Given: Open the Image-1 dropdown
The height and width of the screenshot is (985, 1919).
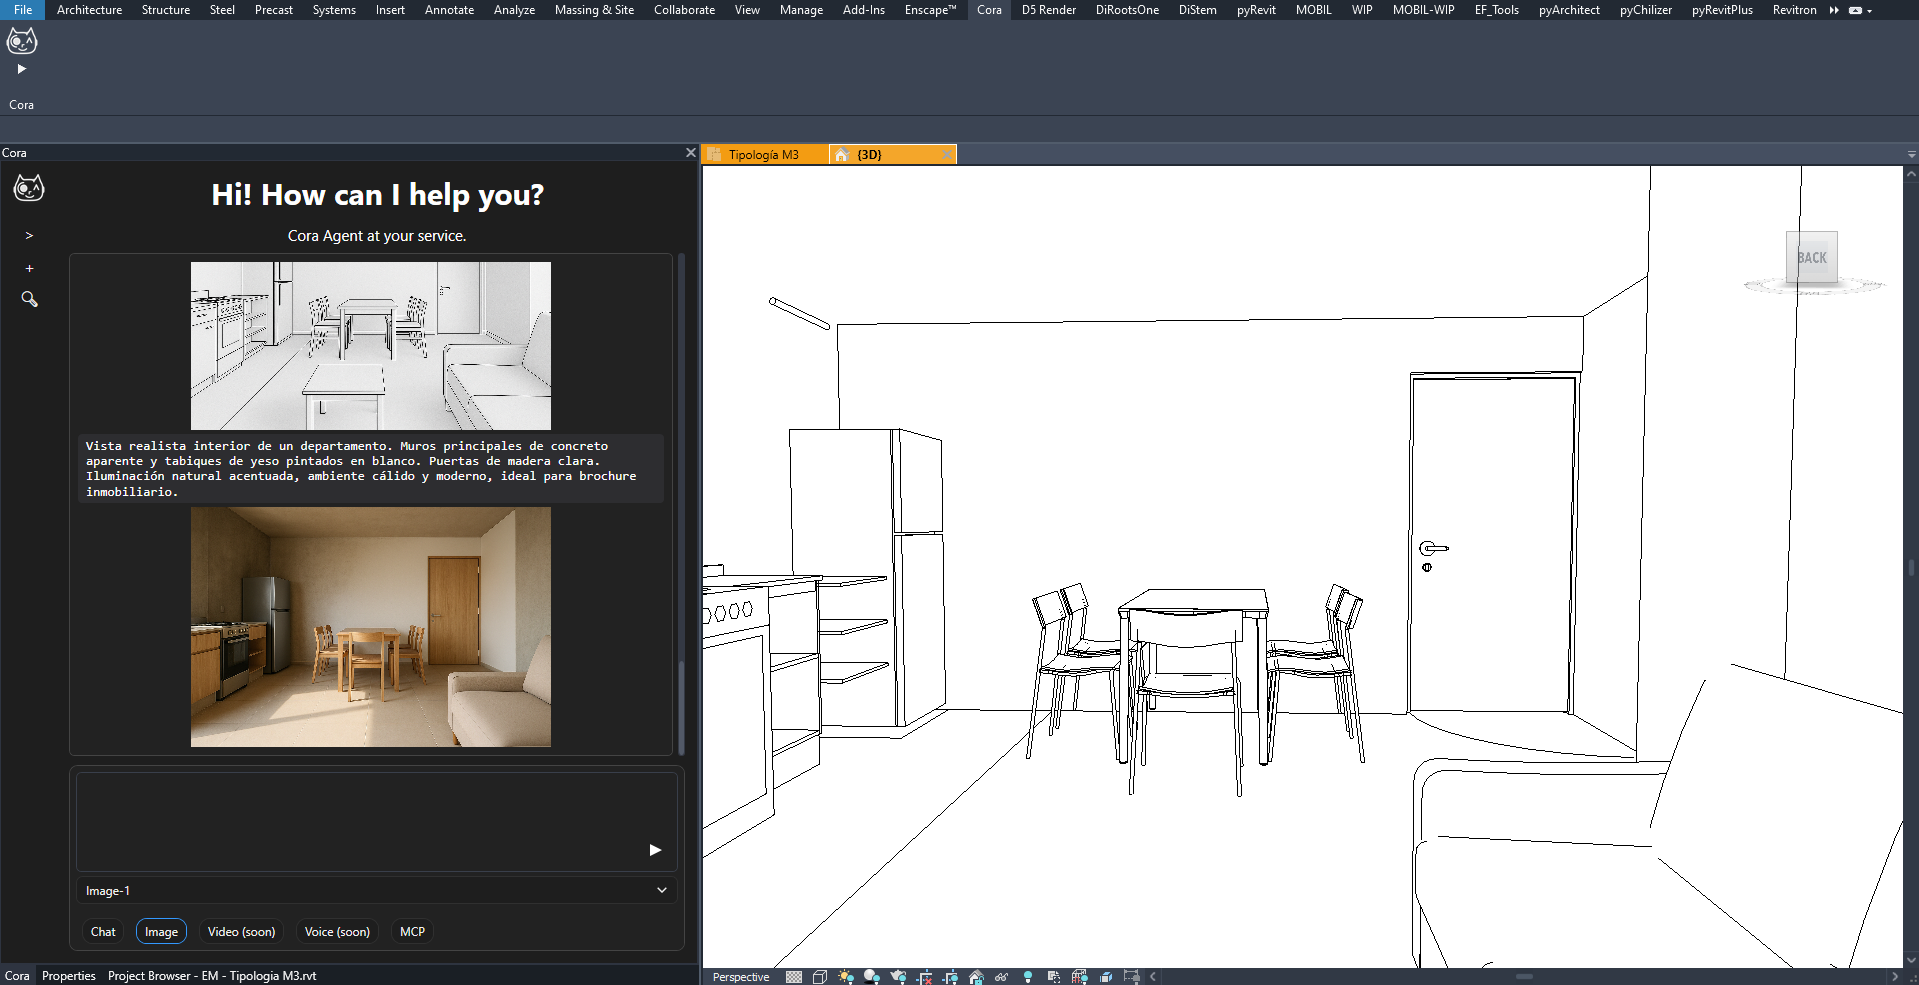Looking at the screenshot, I should coord(375,889).
